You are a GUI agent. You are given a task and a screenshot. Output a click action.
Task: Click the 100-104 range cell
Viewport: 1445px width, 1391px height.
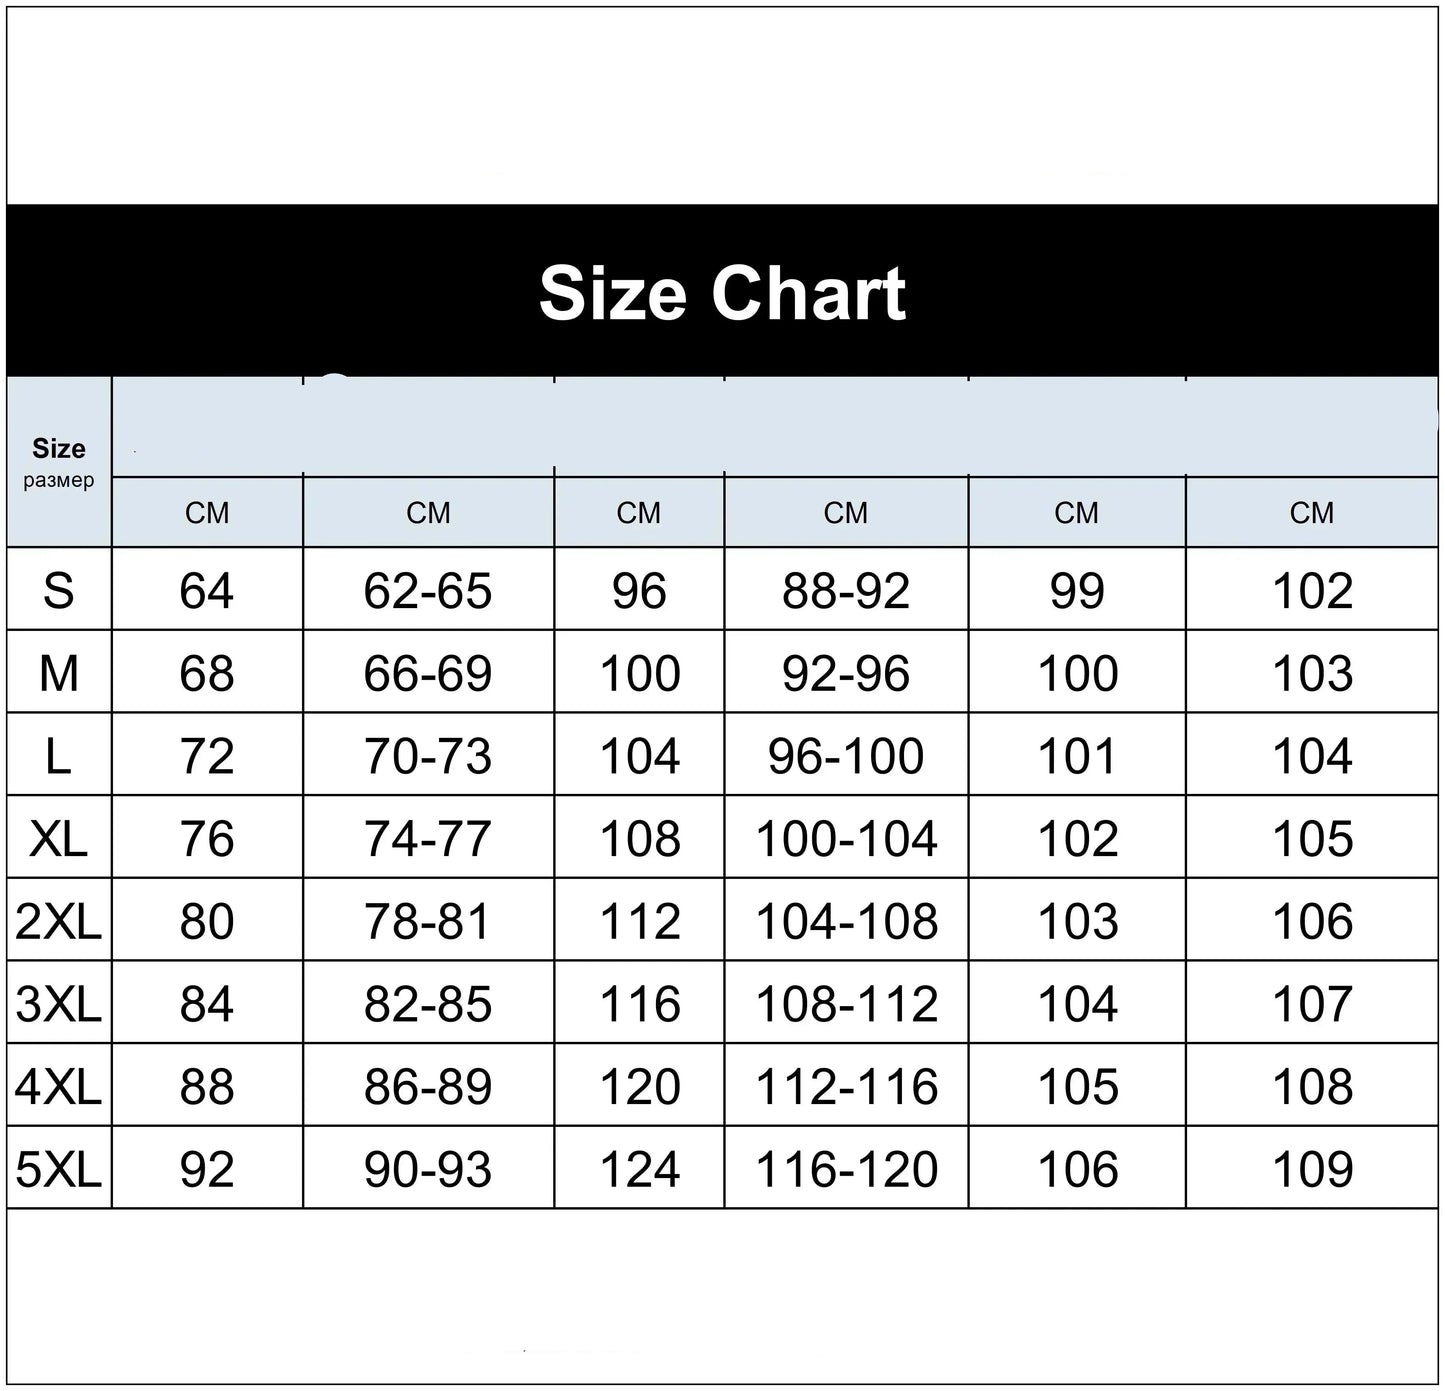[846, 838]
